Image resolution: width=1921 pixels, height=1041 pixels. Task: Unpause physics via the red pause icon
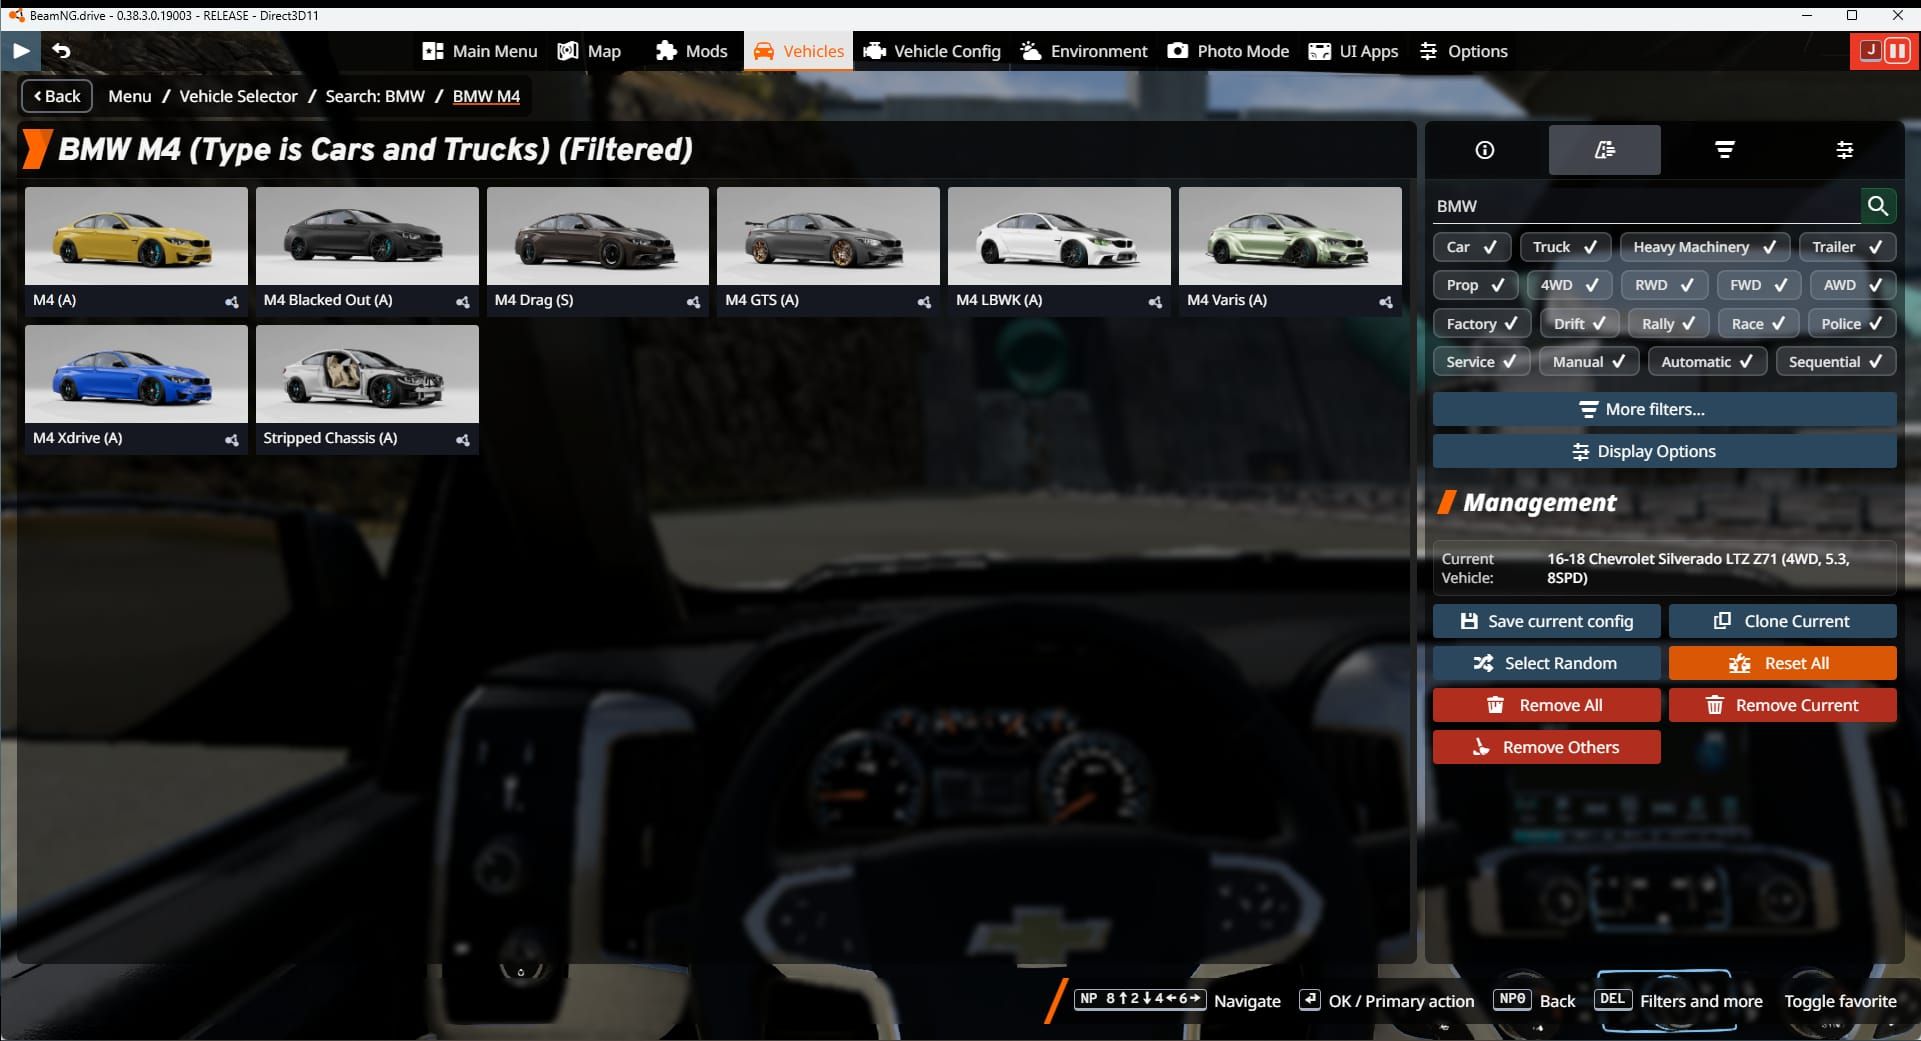[x=1897, y=50]
